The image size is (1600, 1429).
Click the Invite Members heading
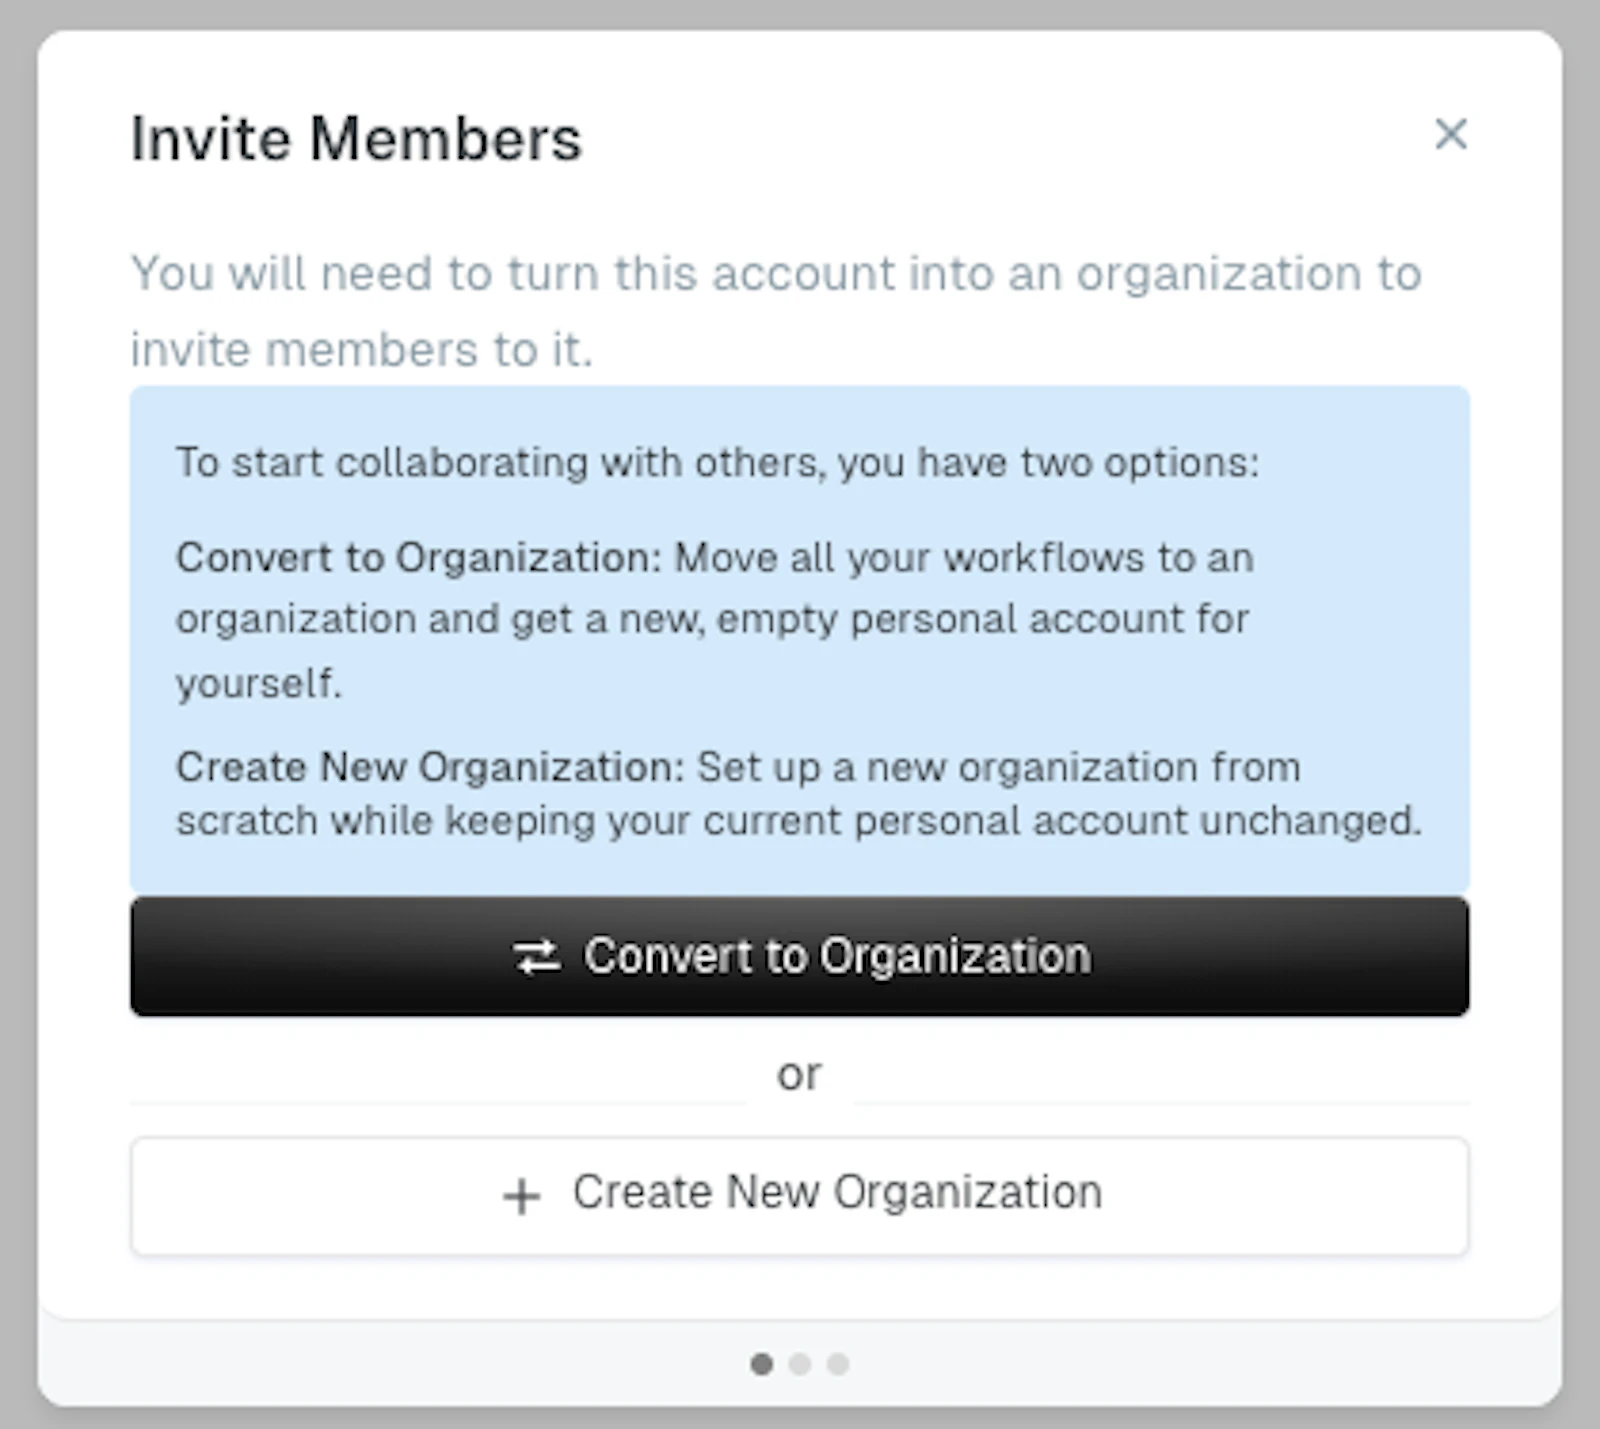(356, 138)
